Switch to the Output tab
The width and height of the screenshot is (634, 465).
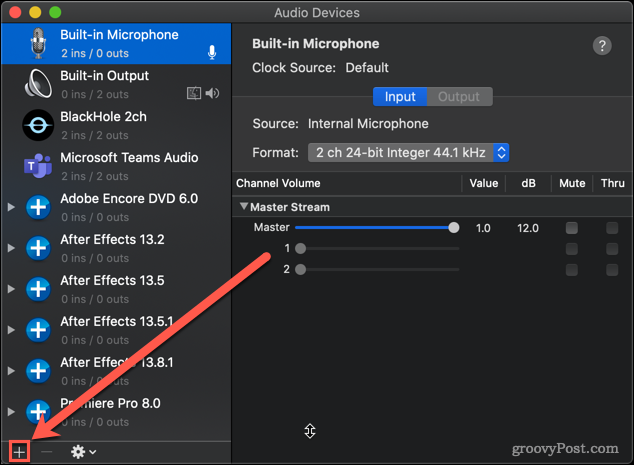pyautogui.click(x=459, y=97)
